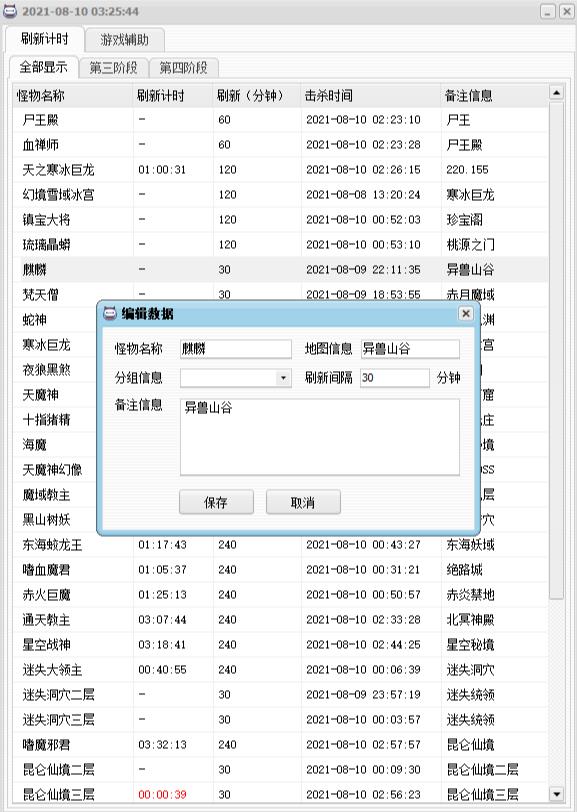Click the 编辑数据 dialog title icon

click(110, 313)
